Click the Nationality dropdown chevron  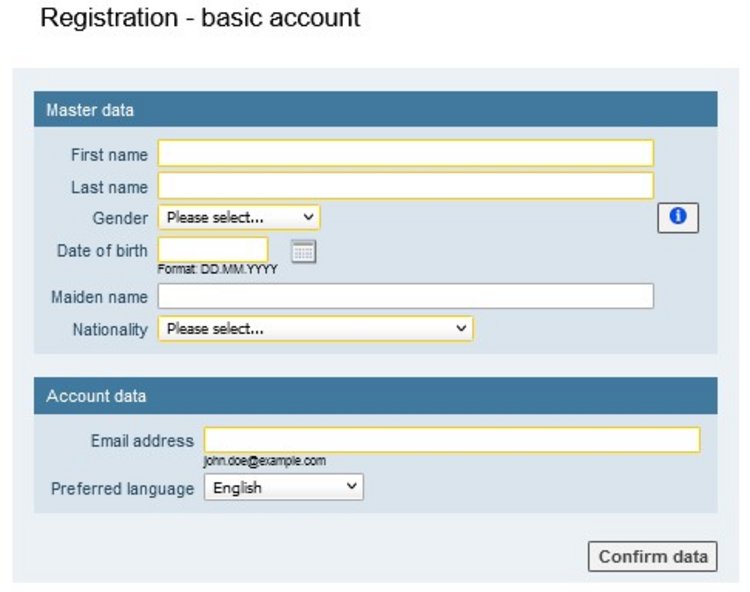[x=461, y=329]
